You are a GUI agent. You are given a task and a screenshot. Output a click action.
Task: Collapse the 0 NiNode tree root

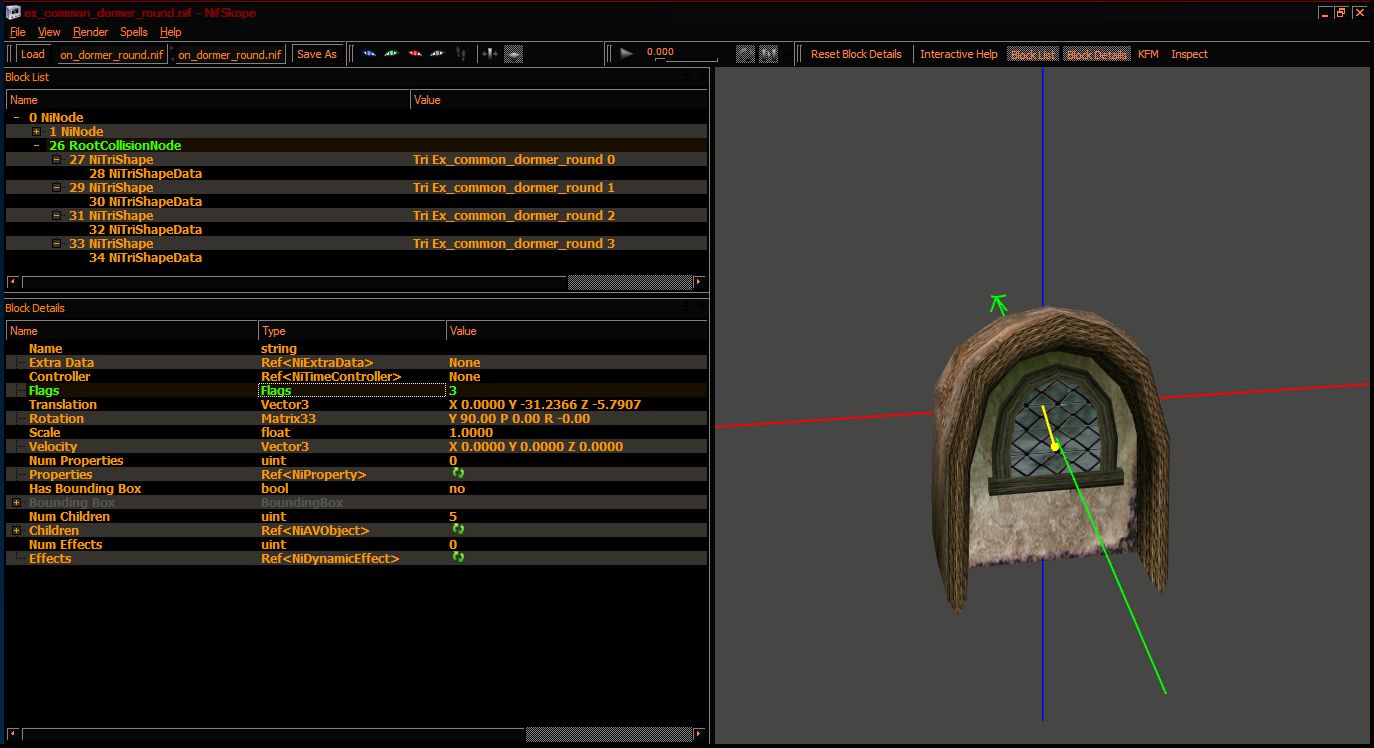pyautogui.click(x=17, y=118)
